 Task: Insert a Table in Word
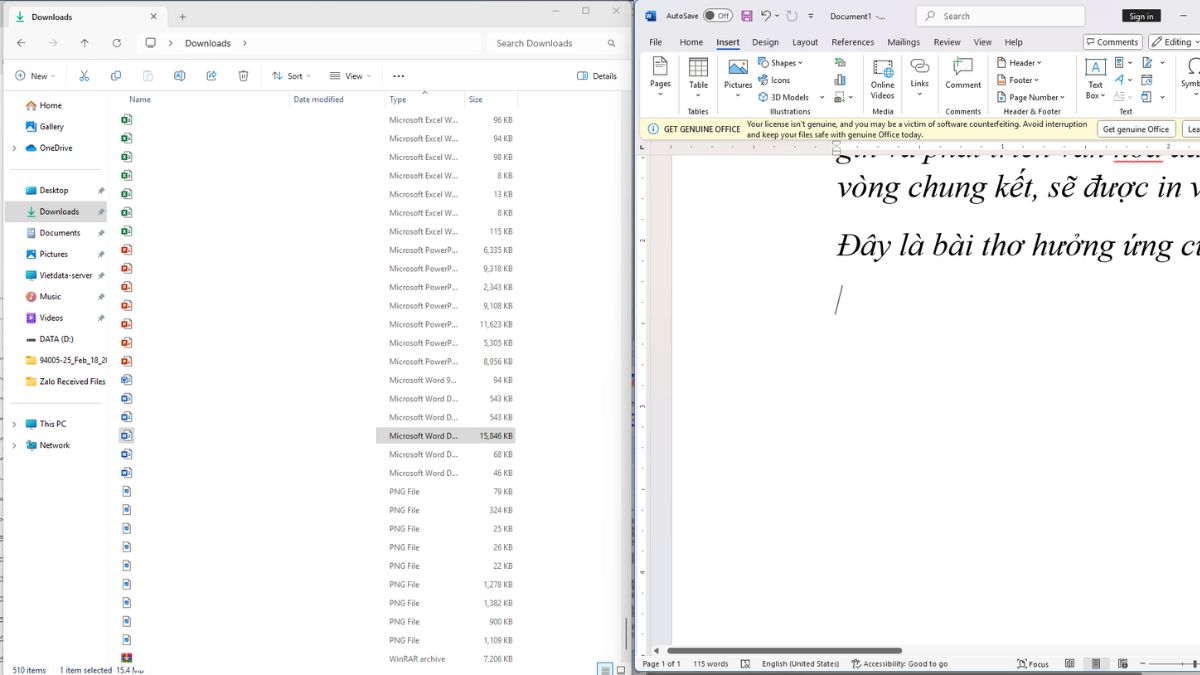698,78
